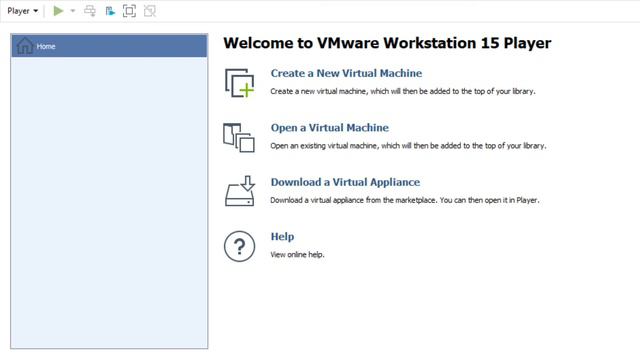640x360 pixels.
Task: Click Create a New Virtual Machine link
Action: (346, 73)
